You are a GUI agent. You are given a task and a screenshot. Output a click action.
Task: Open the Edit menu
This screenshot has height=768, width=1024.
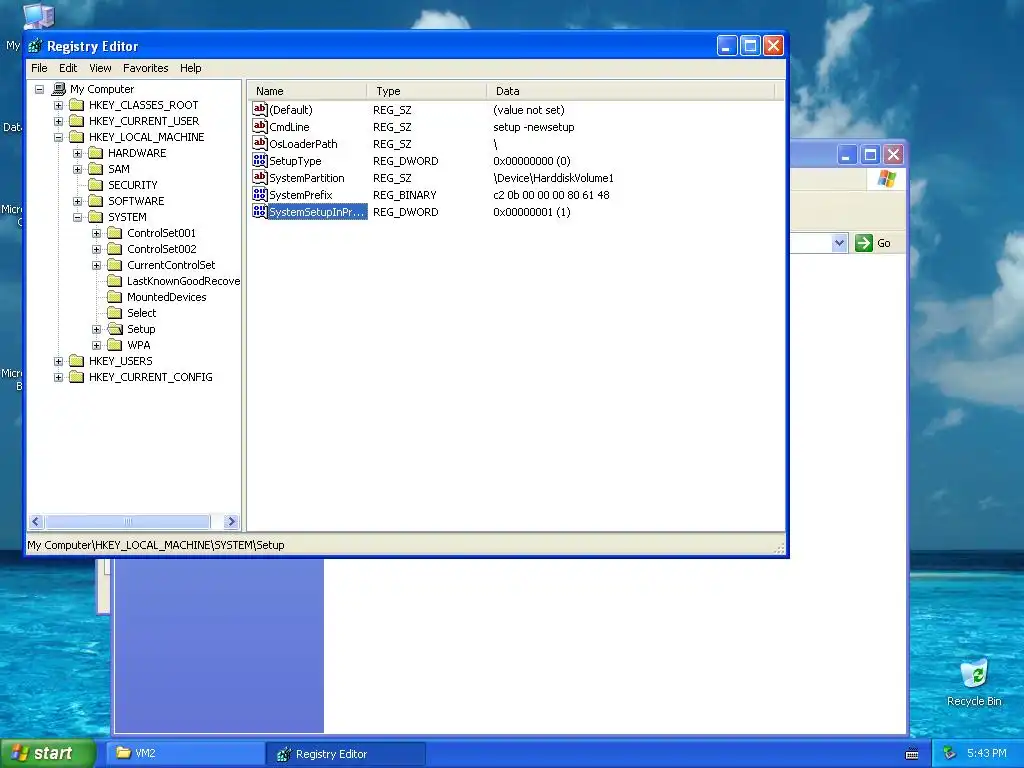coord(68,68)
